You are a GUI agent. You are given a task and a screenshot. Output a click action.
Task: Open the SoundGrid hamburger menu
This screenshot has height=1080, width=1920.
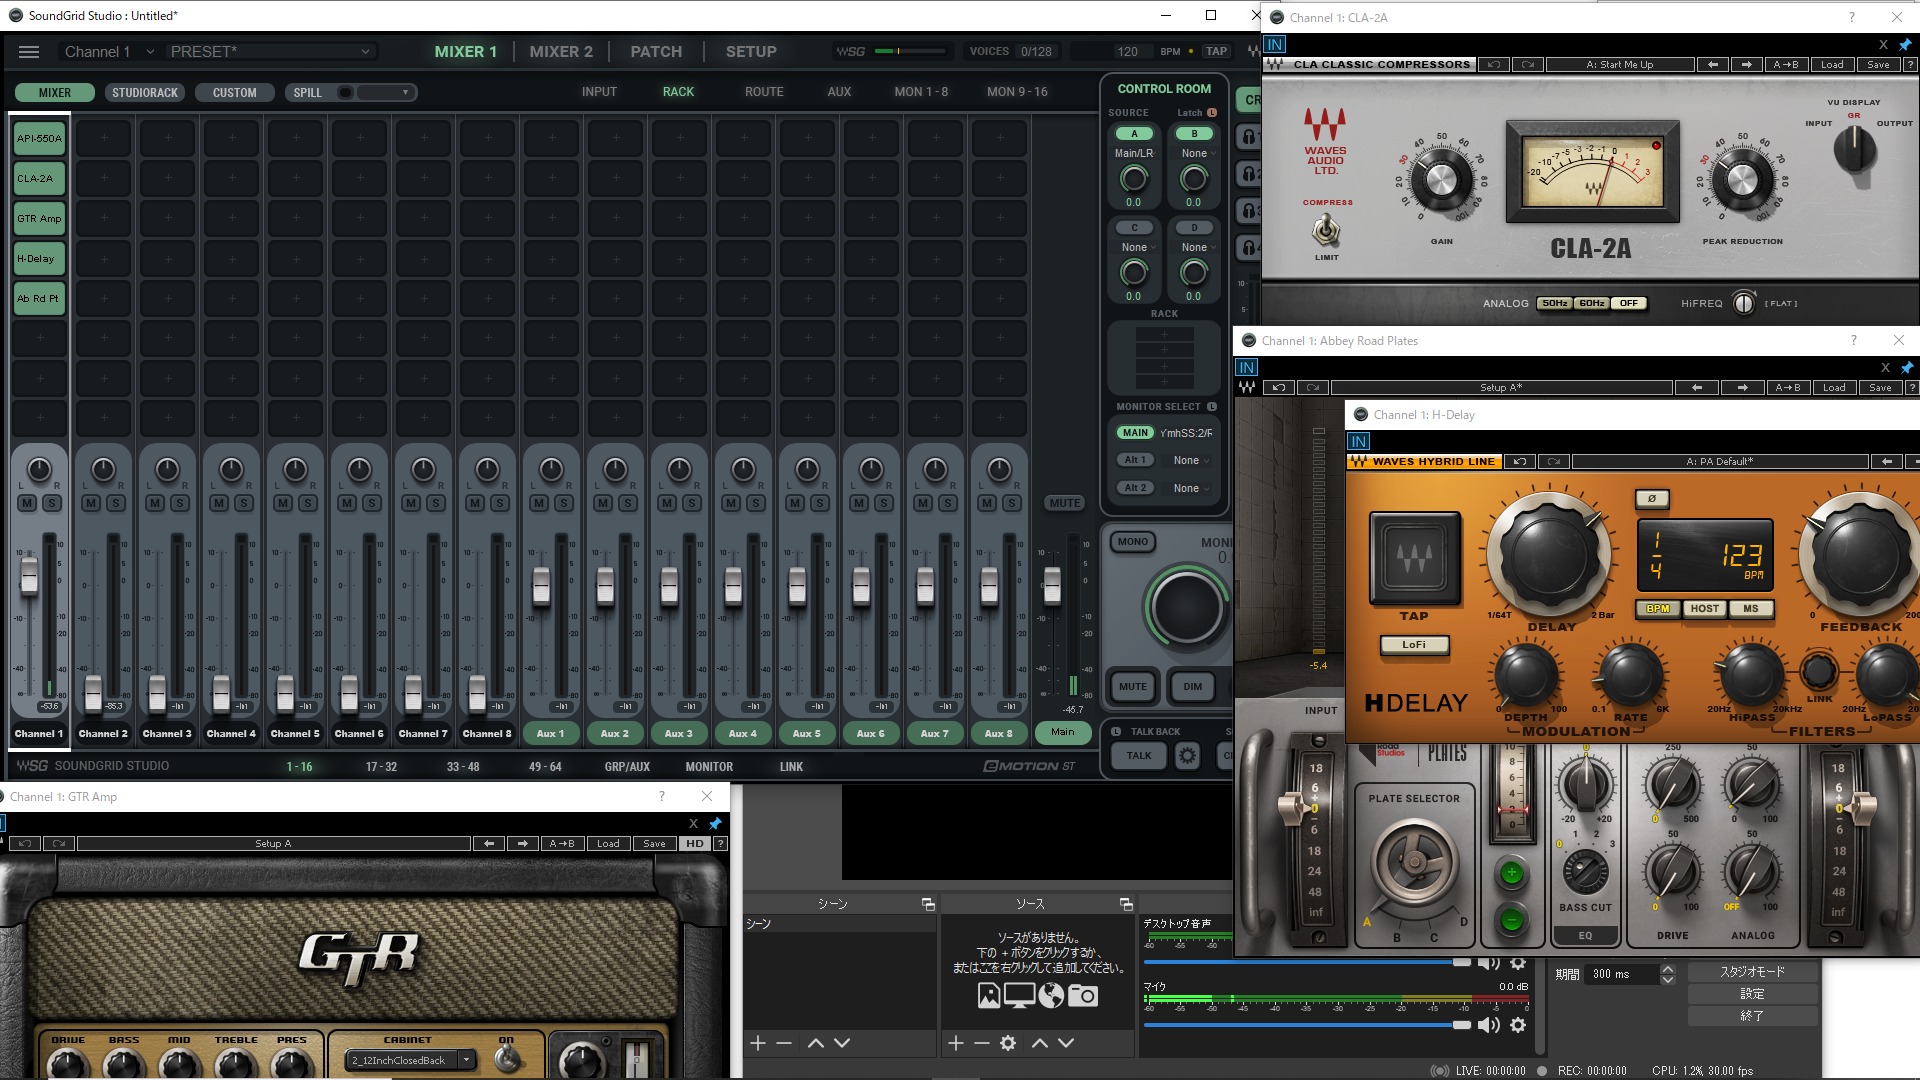tap(29, 52)
